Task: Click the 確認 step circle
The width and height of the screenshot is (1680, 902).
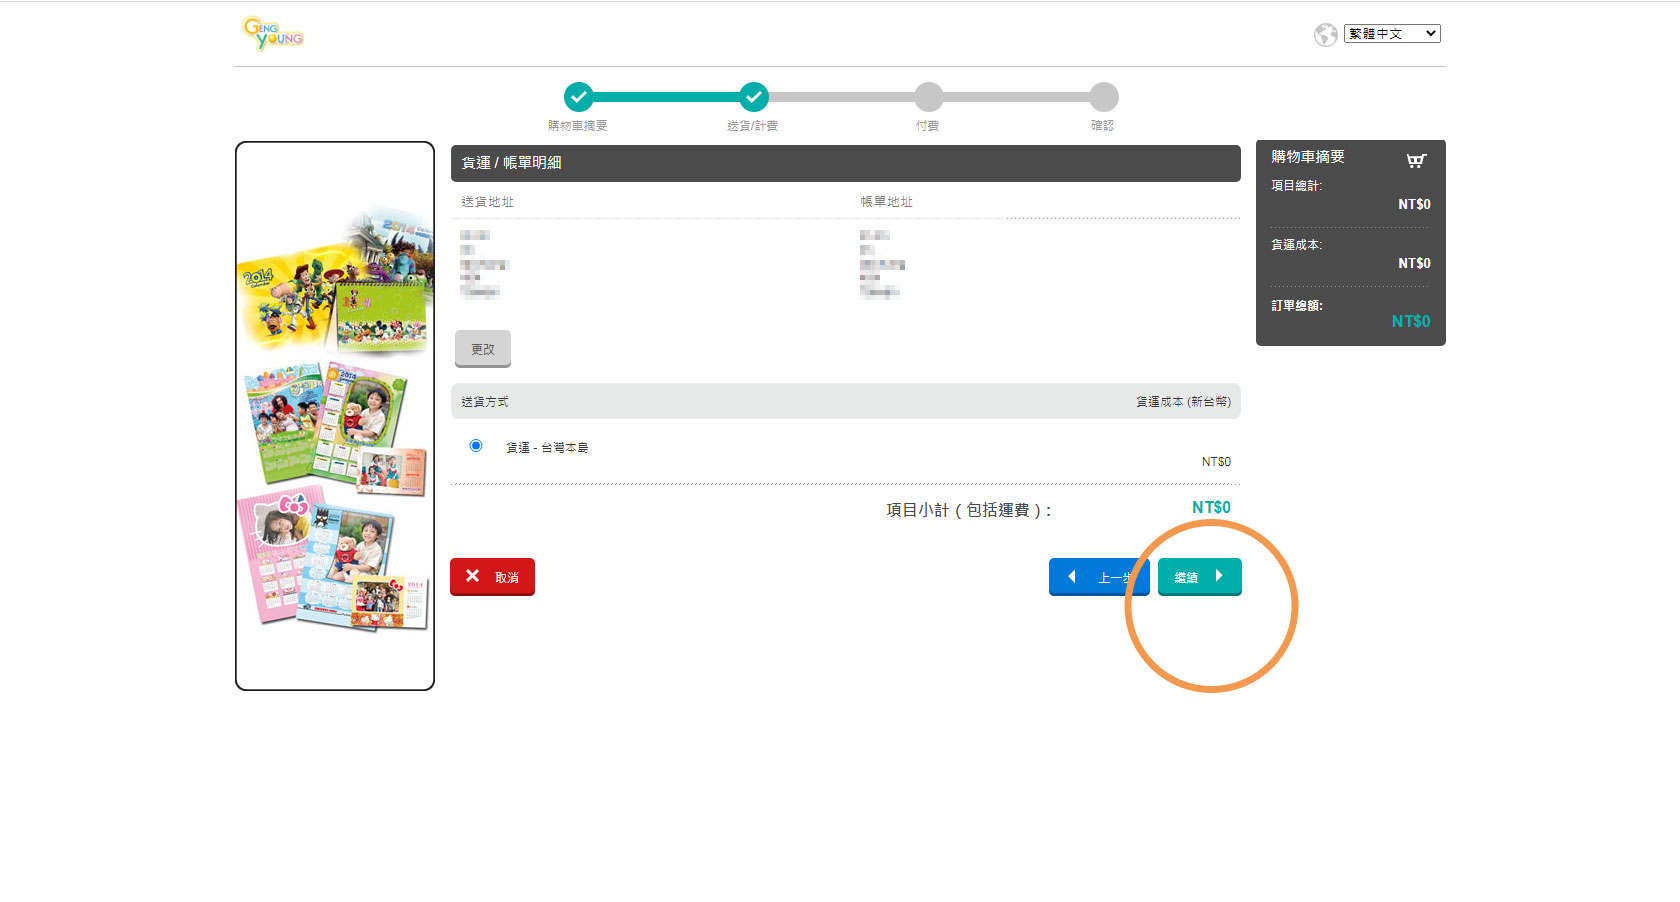Action: click(x=1104, y=97)
